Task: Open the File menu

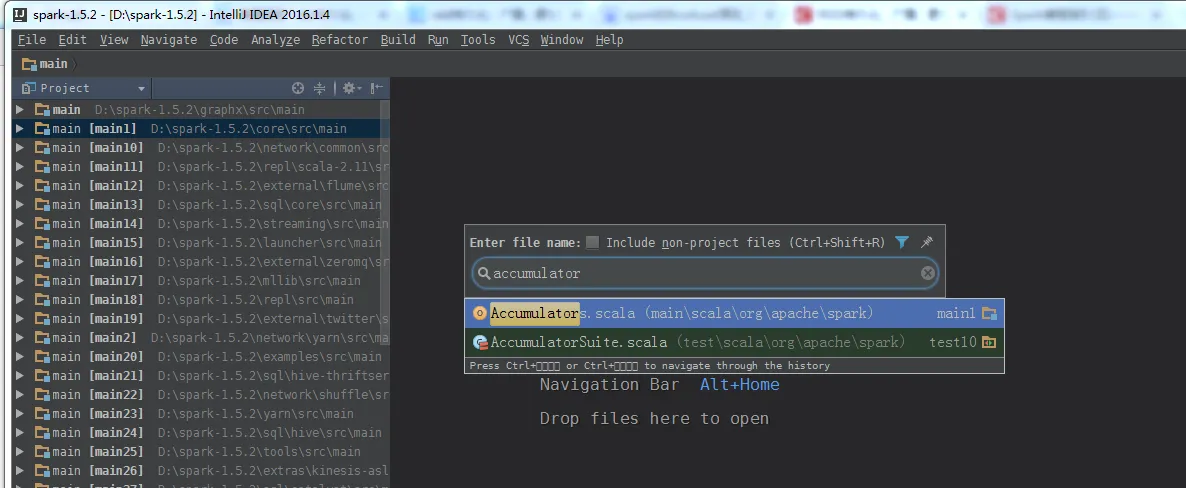Action: pos(32,40)
